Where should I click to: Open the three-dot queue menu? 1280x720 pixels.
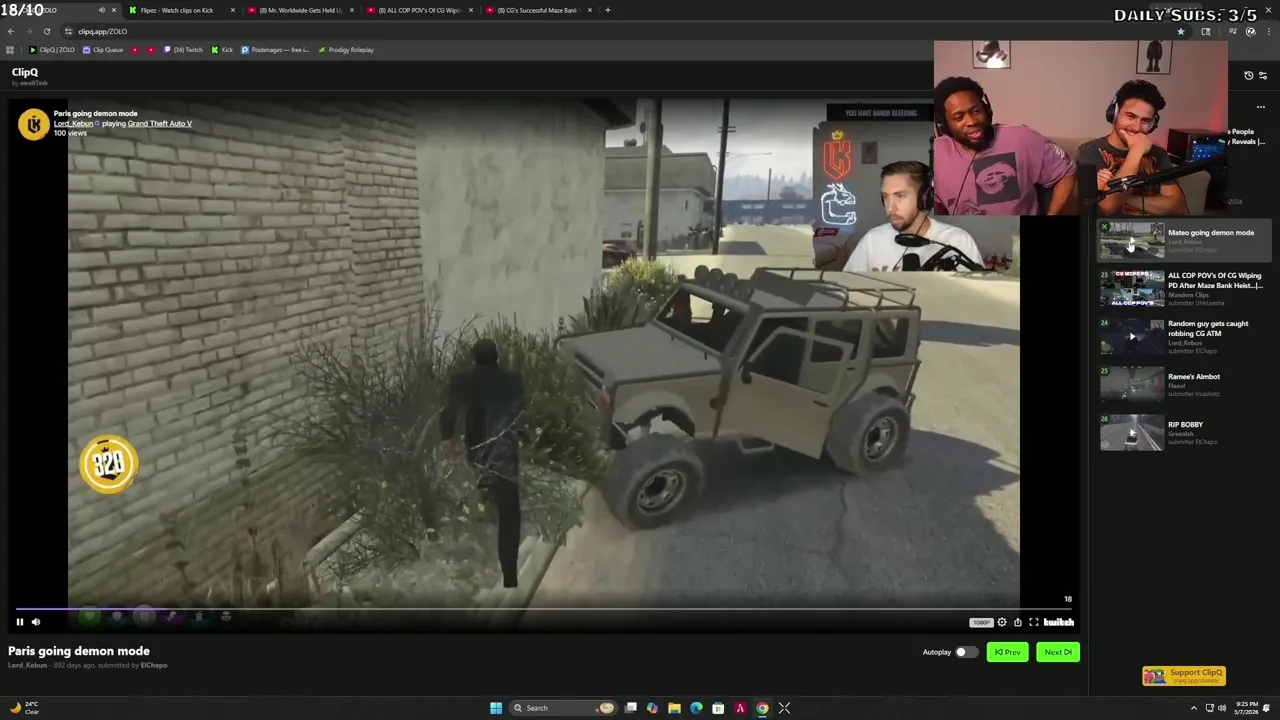pyautogui.click(x=1261, y=107)
